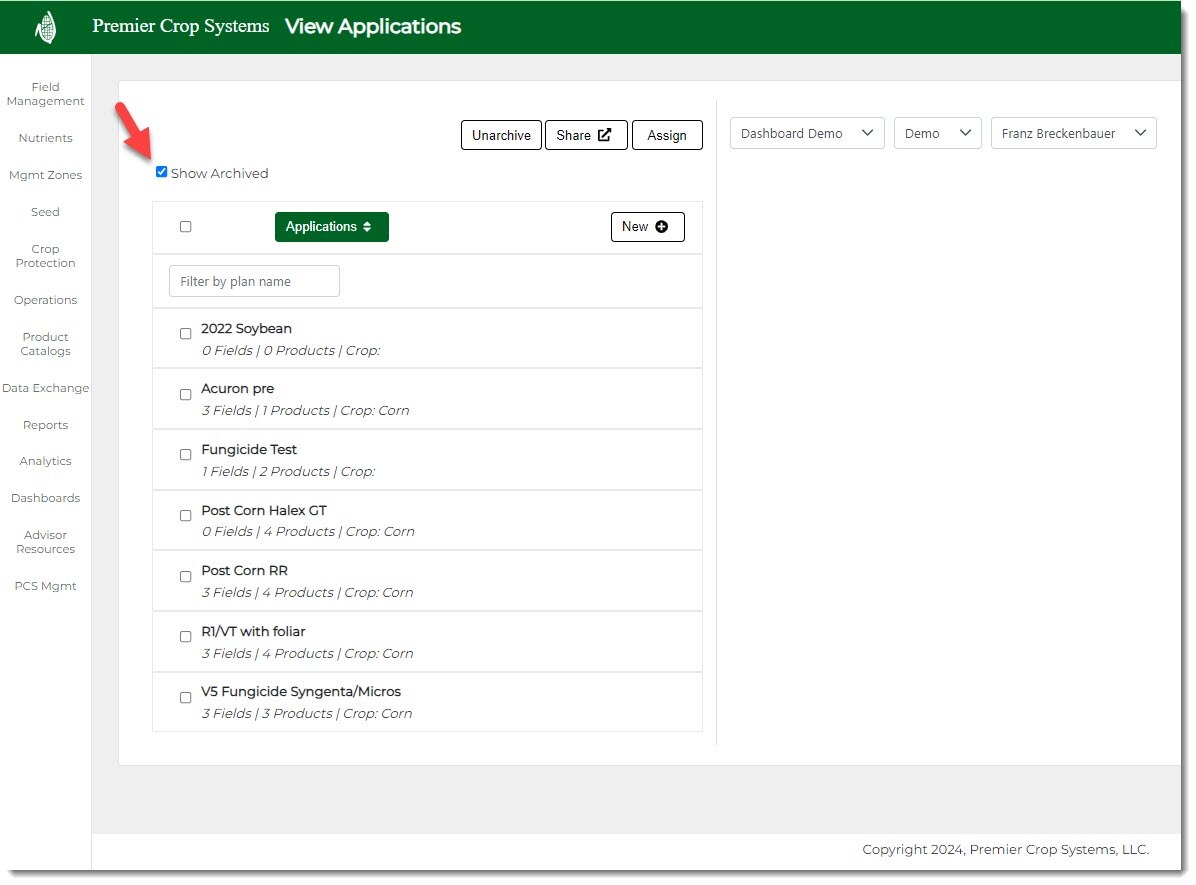The image size is (1196, 885).
Task: Click the Filter by plan name field
Action: pos(254,282)
